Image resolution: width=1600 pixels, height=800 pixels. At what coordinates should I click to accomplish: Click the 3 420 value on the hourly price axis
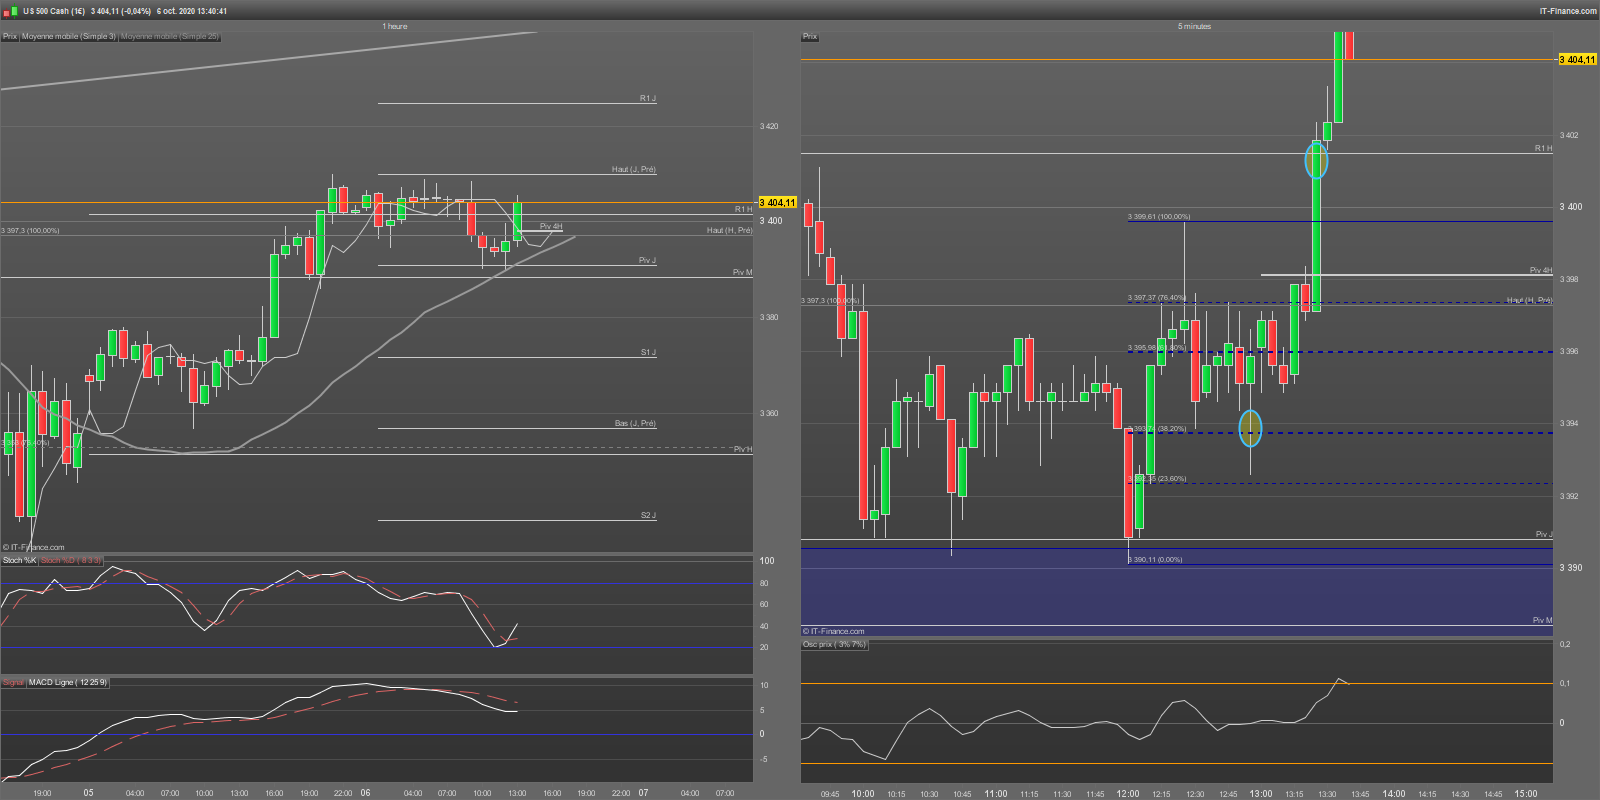pos(769,126)
